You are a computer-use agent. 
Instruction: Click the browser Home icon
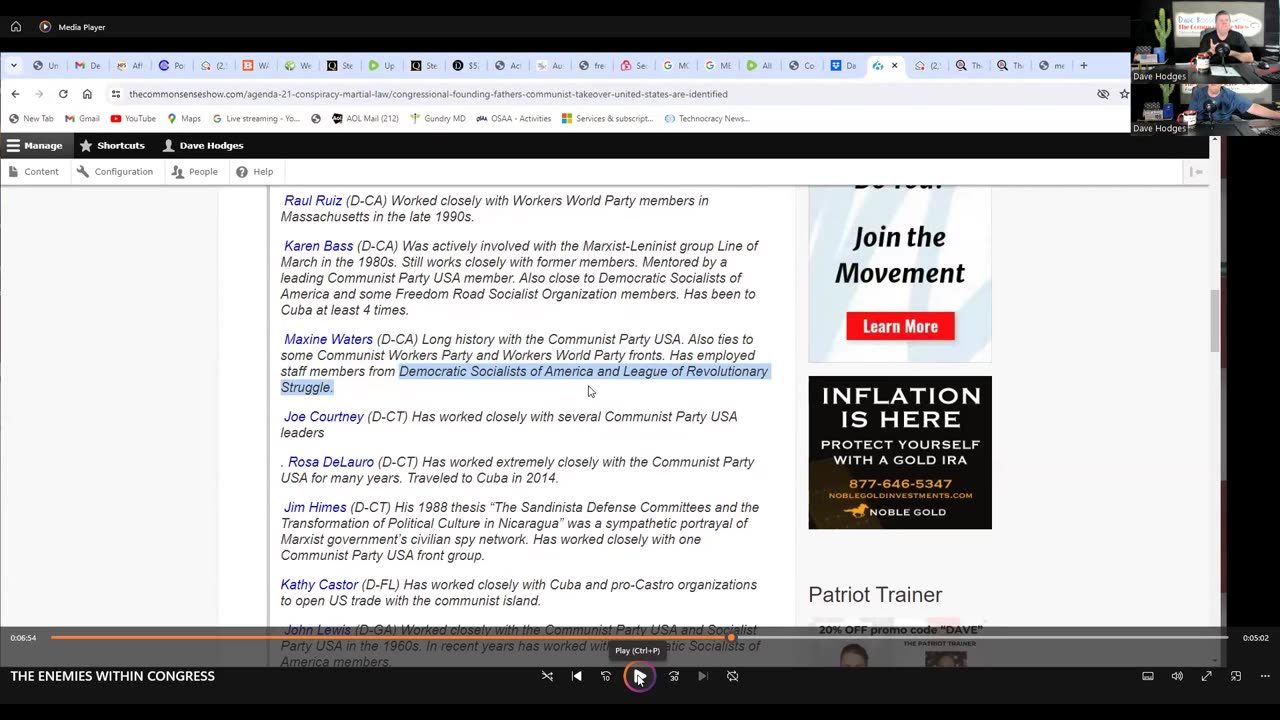tap(87, 94)
